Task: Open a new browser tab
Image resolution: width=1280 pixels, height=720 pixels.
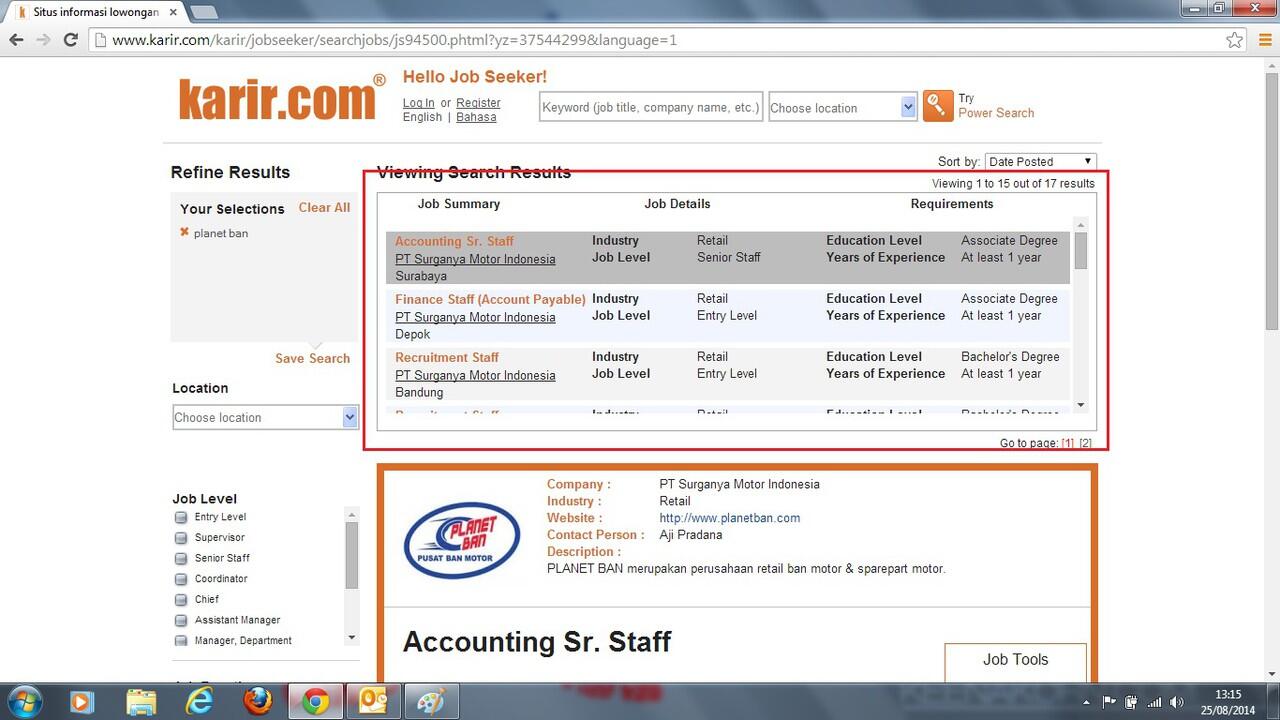Action: click(x=203, y=12)
